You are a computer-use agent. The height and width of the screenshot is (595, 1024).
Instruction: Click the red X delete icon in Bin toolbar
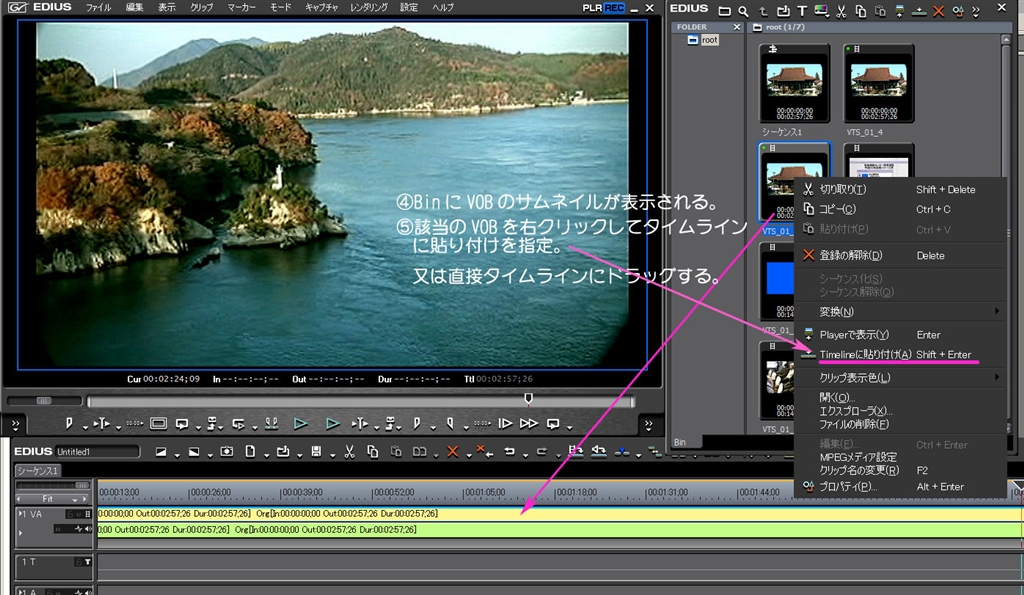click(938, 11)
